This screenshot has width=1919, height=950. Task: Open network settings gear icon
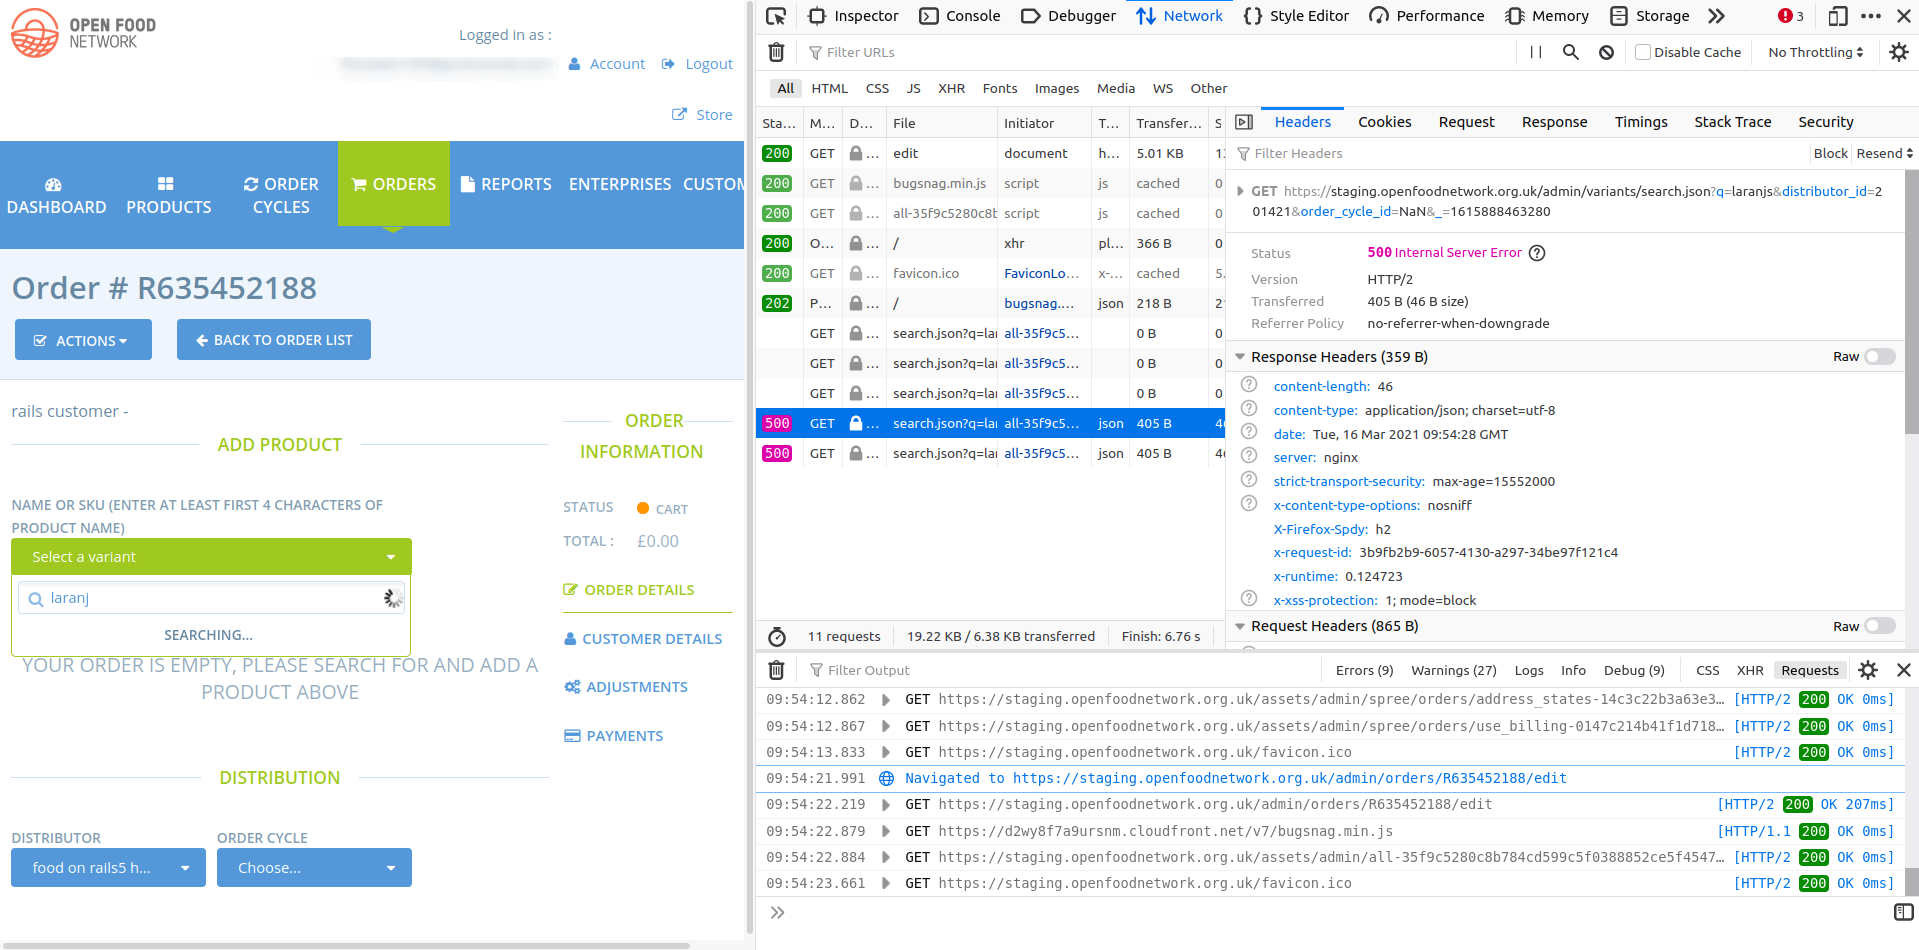pyautogui.click(x=1899, y=52)
